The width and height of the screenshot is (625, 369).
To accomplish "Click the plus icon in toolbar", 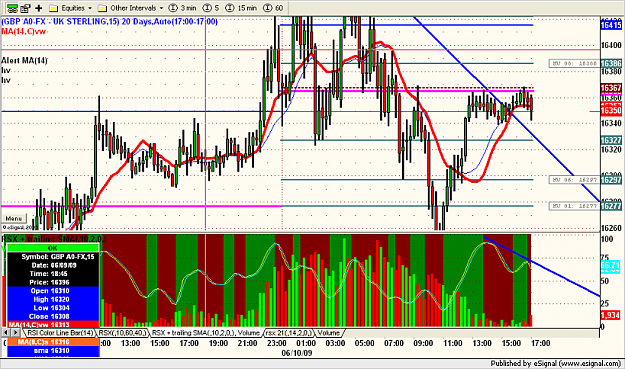I will click(x=39, y=8).
